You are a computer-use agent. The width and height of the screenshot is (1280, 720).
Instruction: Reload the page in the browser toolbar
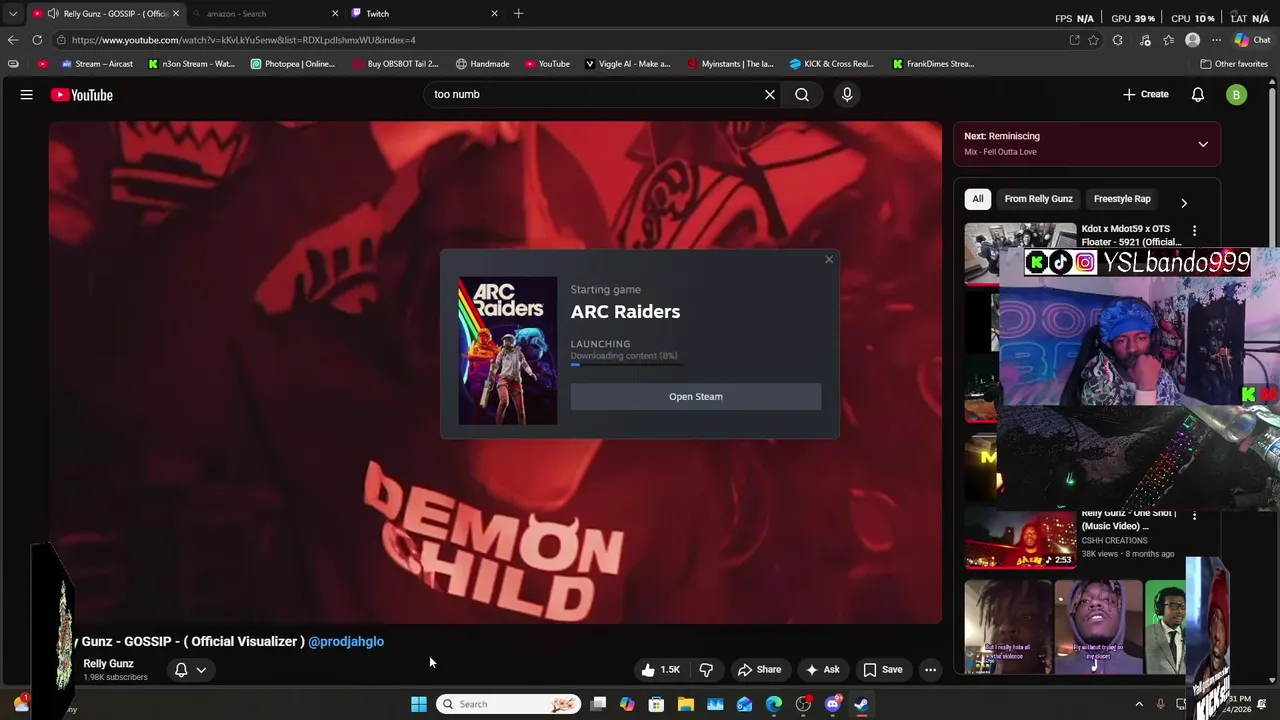(x=37, y=40)
